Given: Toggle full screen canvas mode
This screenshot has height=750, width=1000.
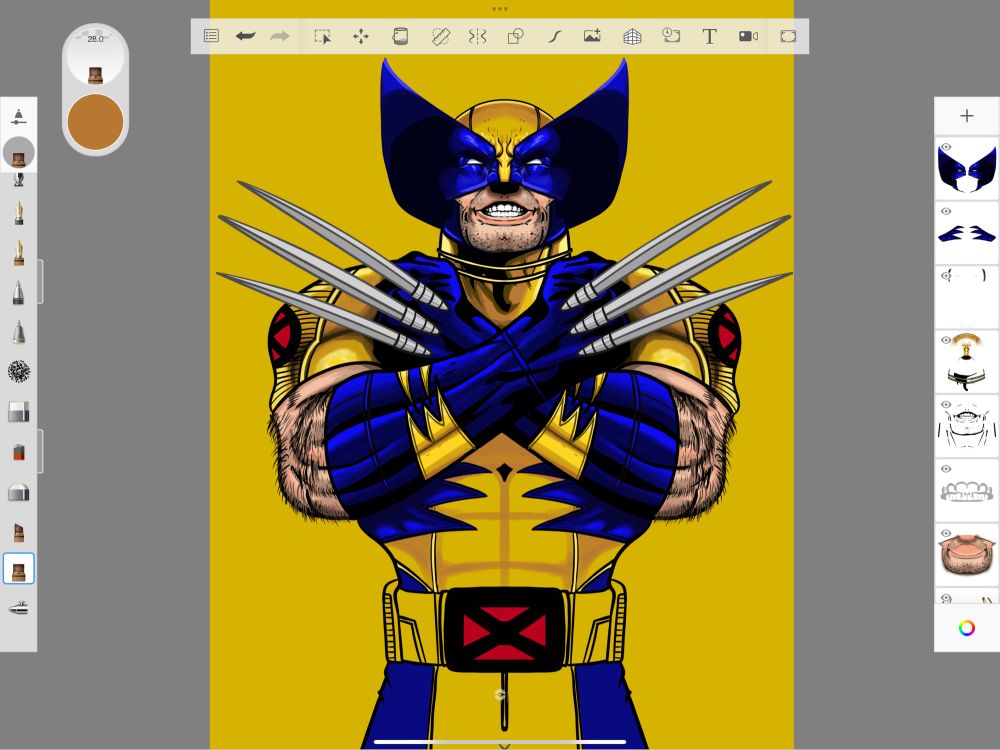Looking at the screenshot, I should [788, 36].
